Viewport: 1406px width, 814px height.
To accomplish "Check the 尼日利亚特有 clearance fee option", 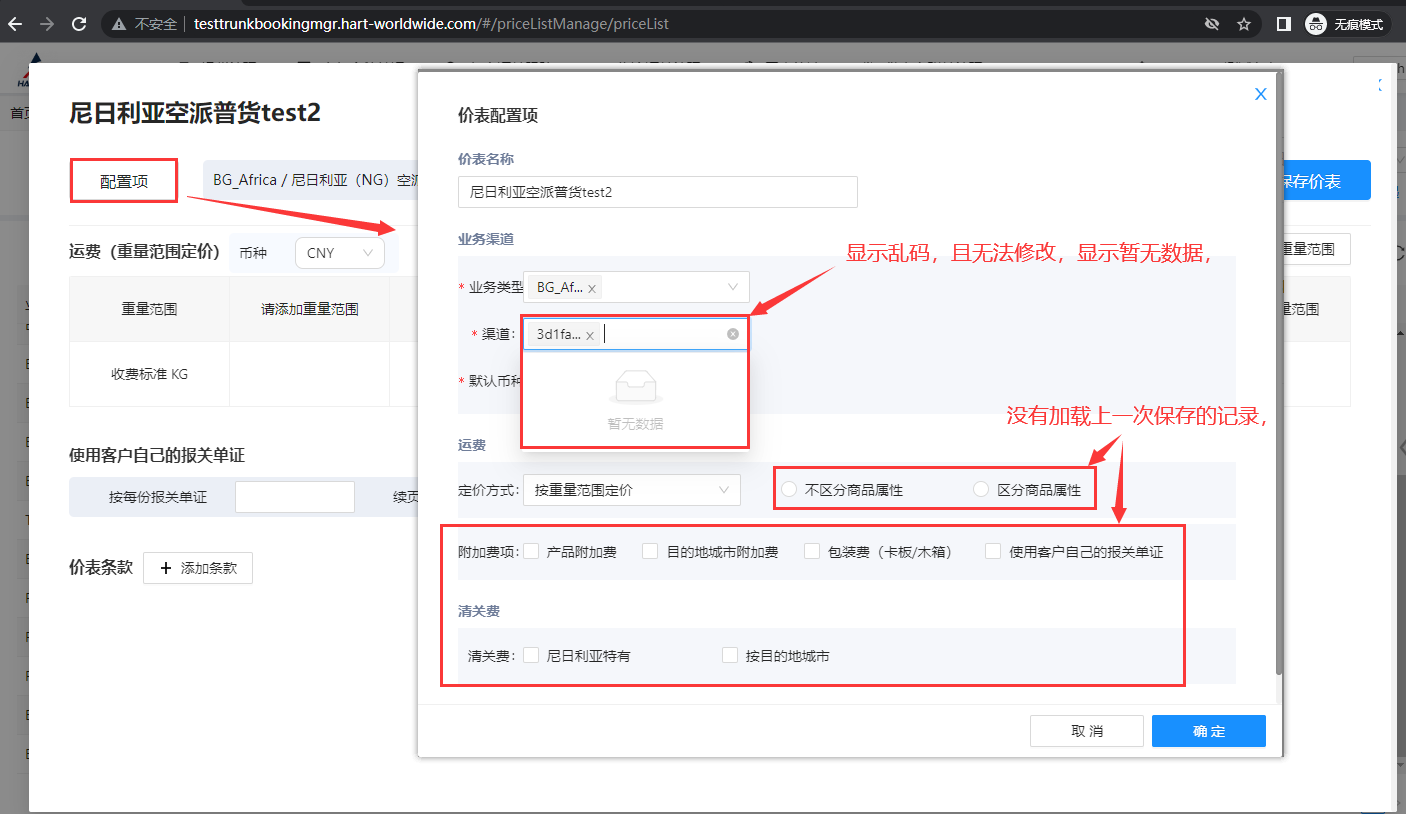I will point(531,656).
